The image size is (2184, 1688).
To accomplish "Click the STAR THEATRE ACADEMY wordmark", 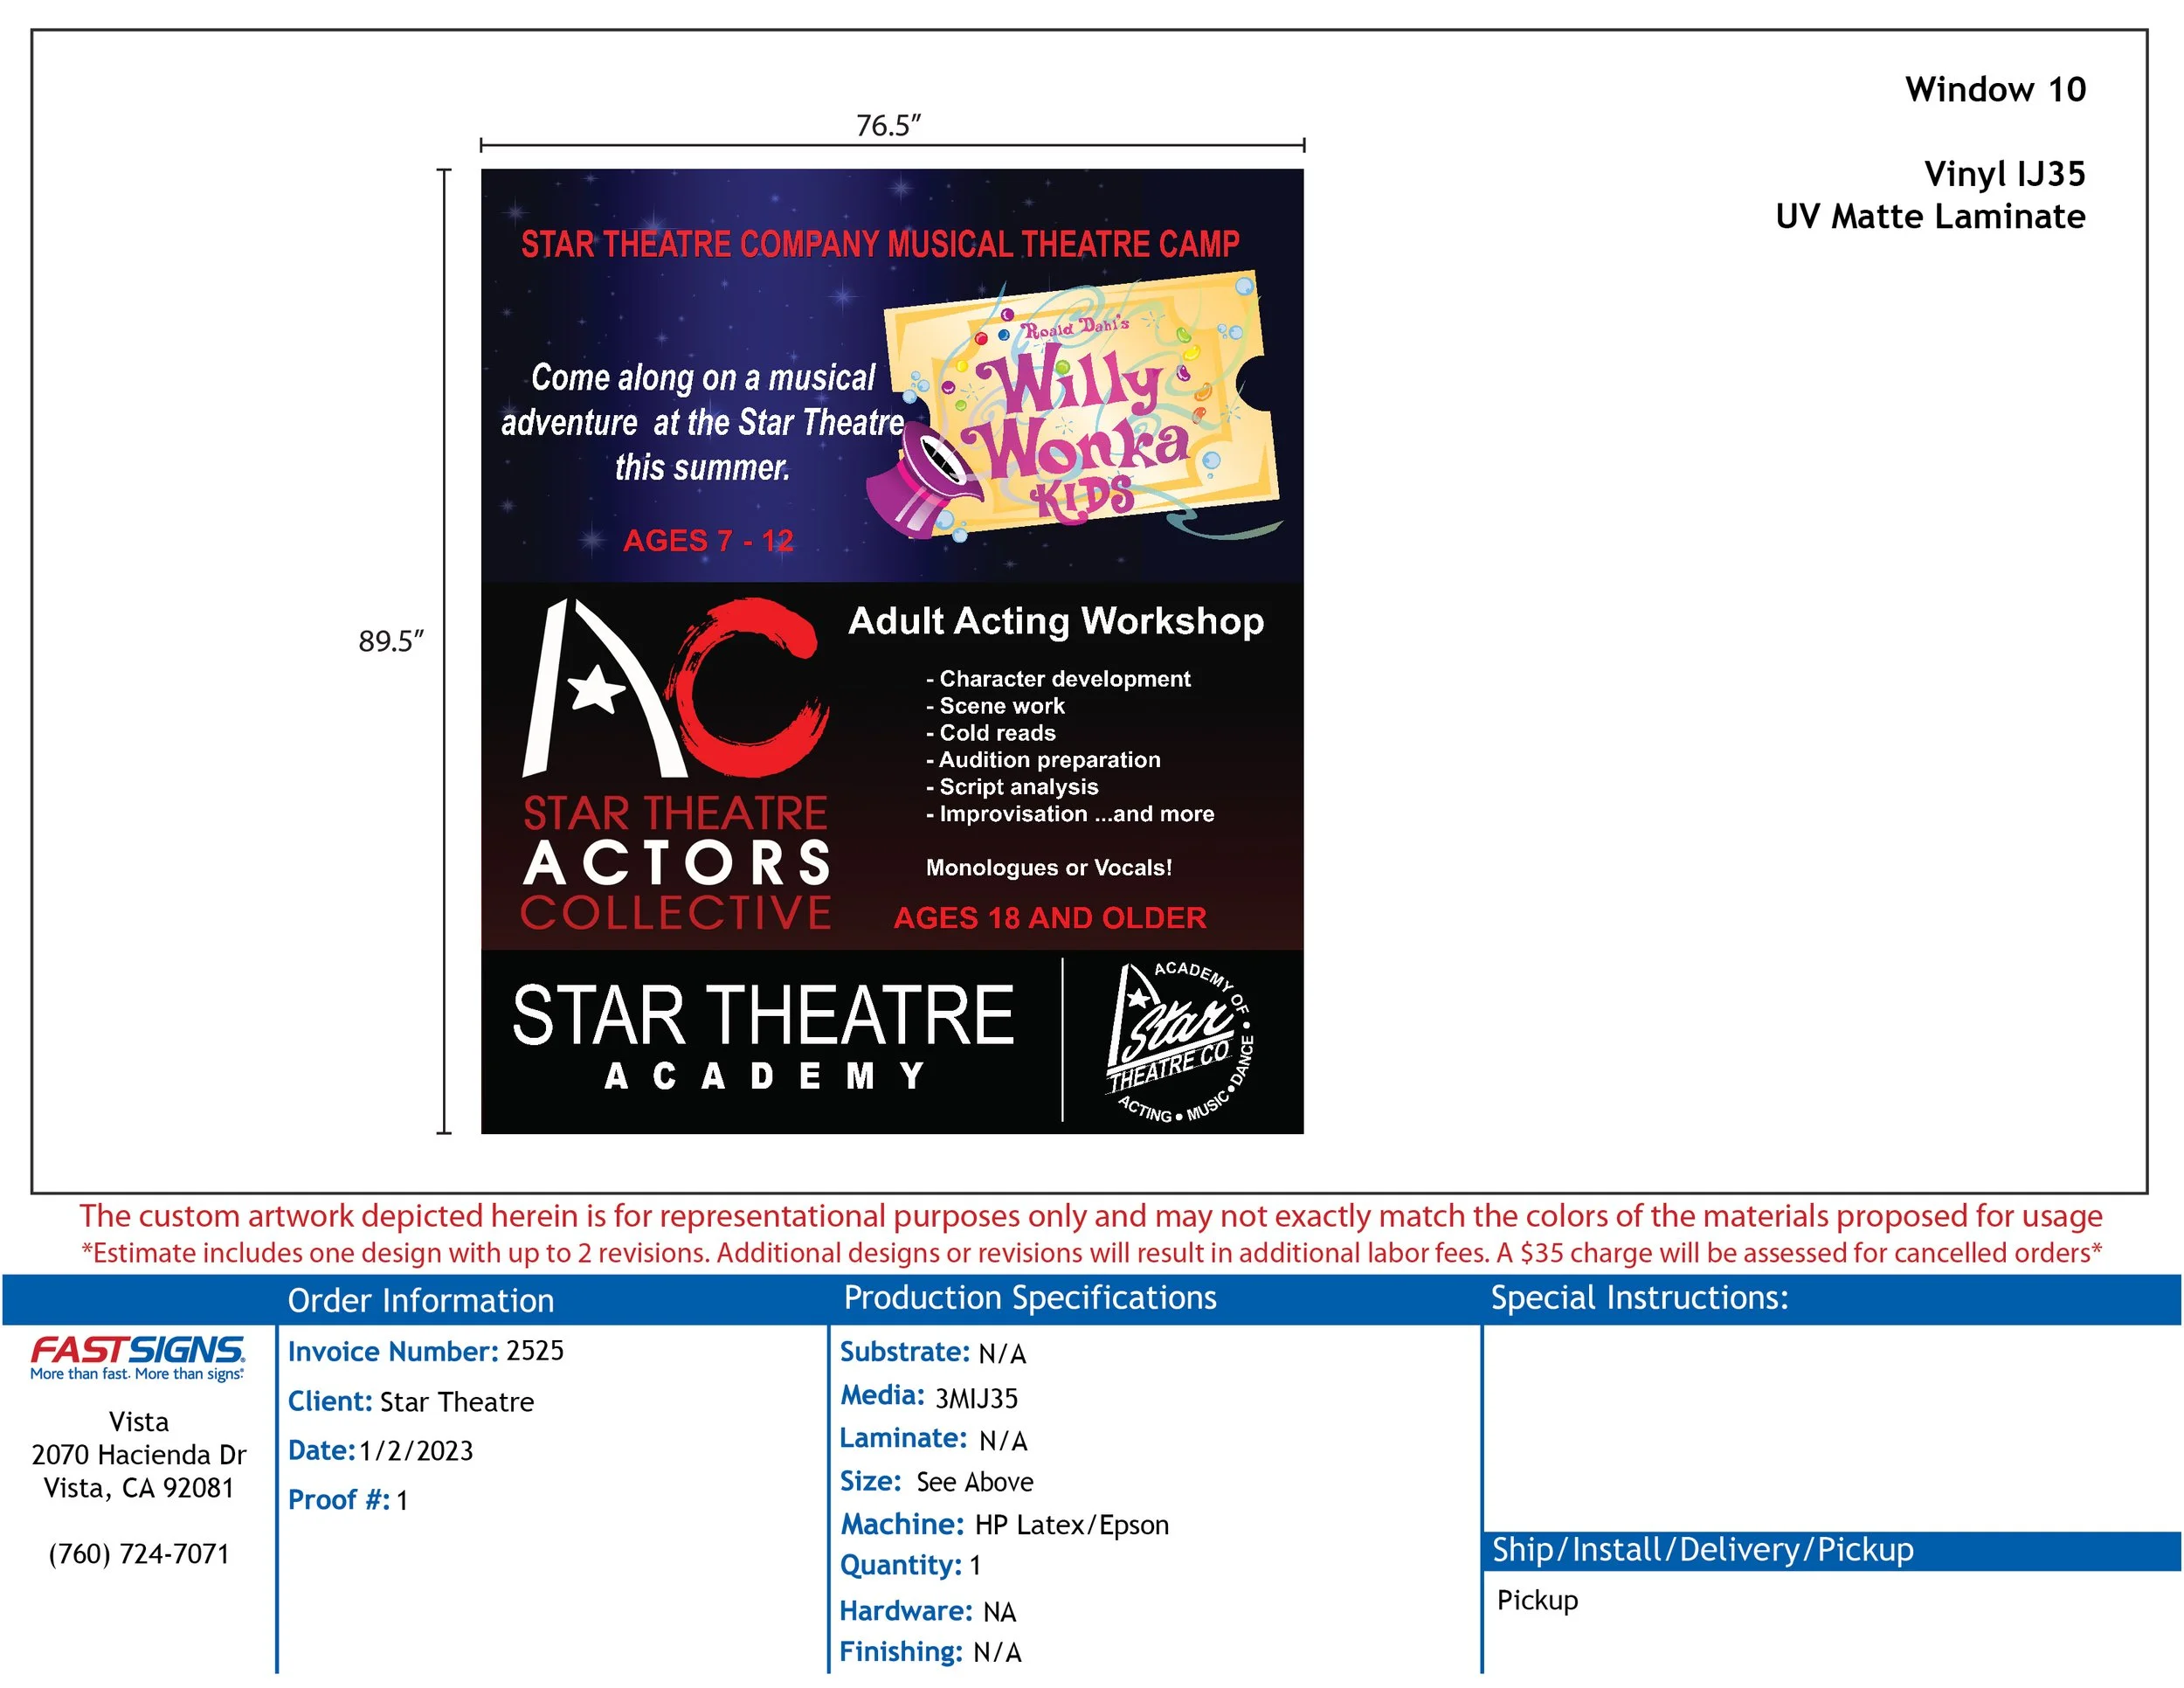I will 763,1035.
